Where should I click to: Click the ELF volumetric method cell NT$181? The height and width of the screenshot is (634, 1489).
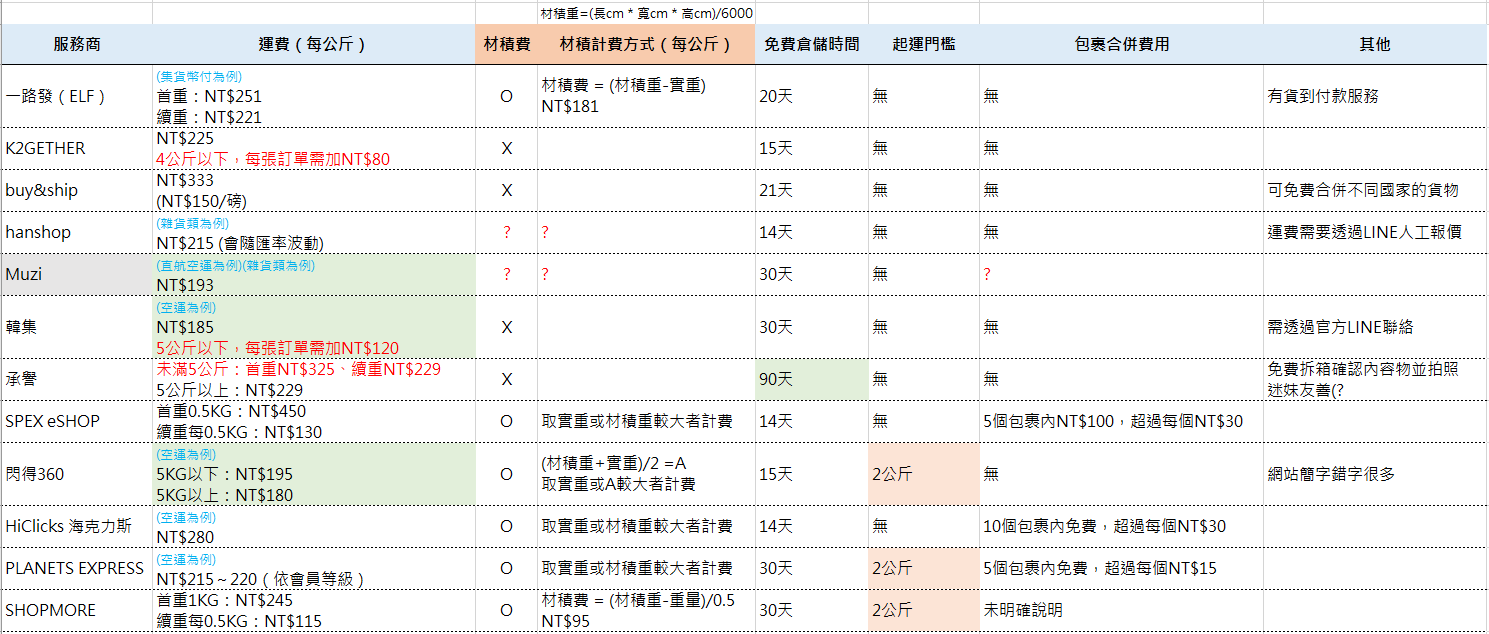[646, 96]
